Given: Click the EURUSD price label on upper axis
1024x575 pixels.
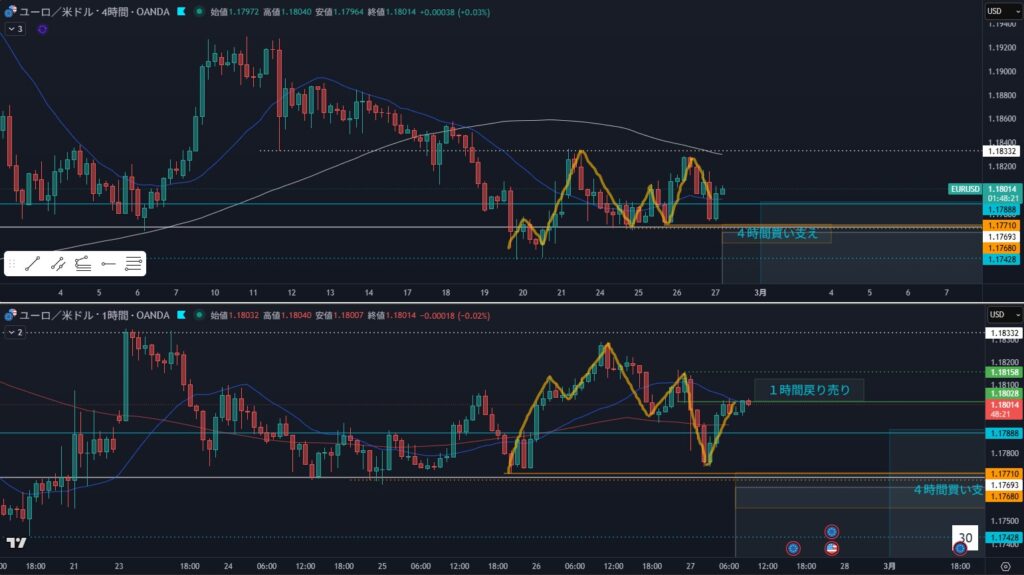Looking at the screenshot, I should click(965, 188).
